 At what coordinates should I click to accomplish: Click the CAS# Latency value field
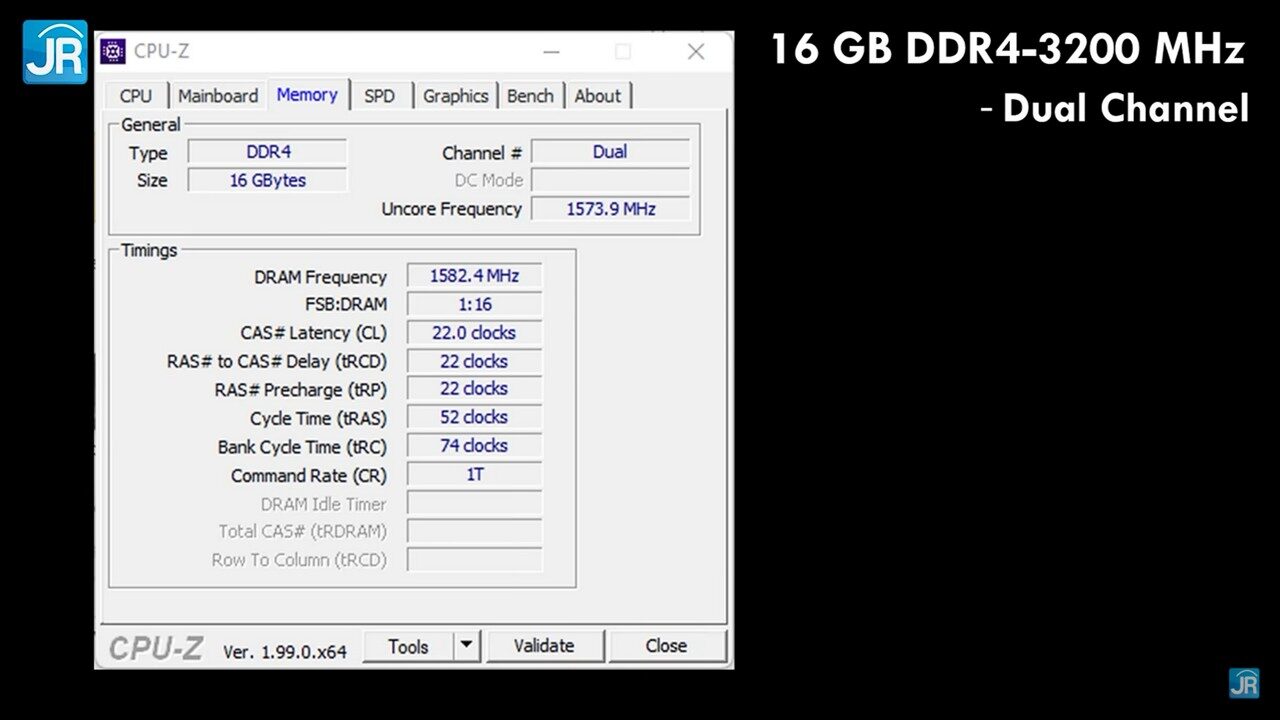click(474, 333)
